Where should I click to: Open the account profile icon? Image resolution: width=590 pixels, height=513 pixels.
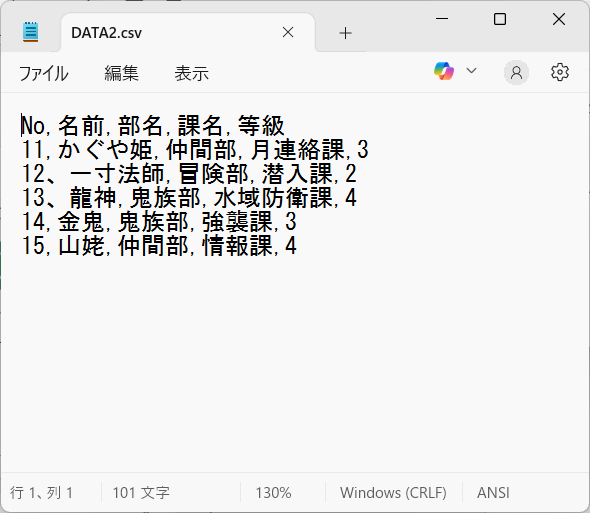[x=516, y=72]
